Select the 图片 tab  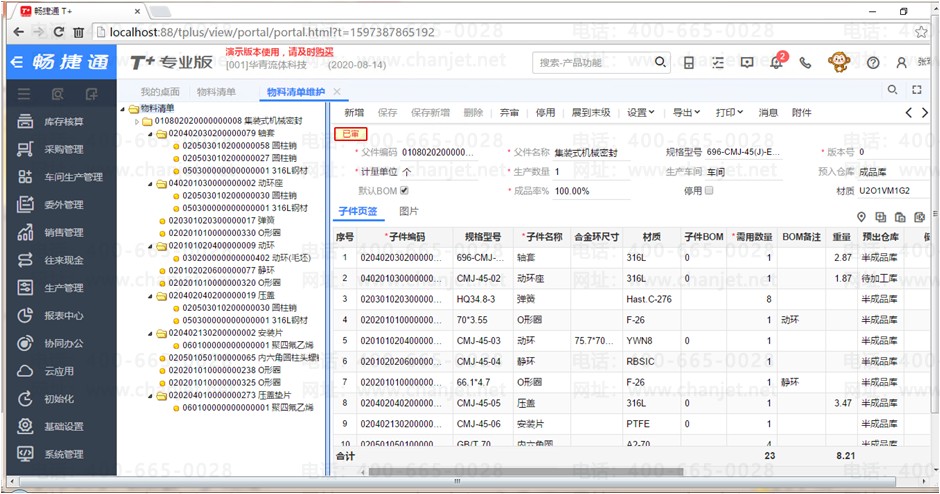tap(408, 212)
